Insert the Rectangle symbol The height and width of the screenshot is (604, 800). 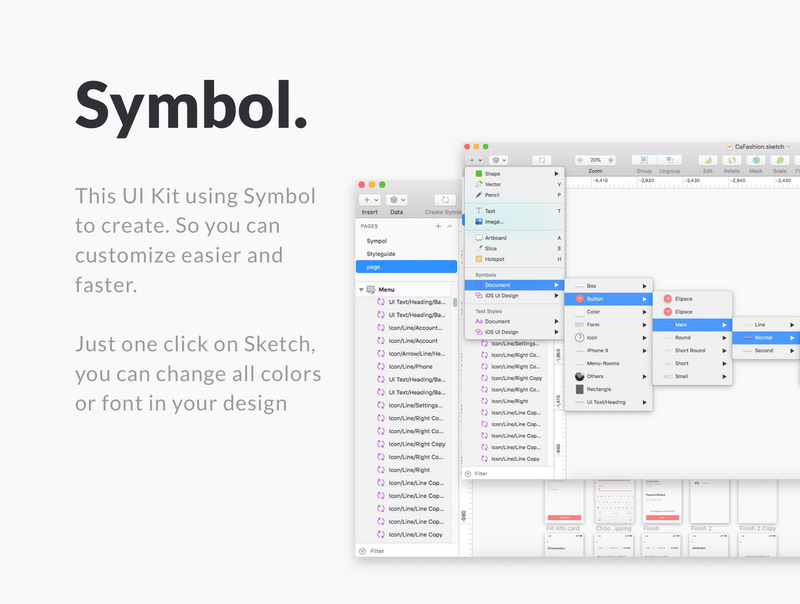608,389
